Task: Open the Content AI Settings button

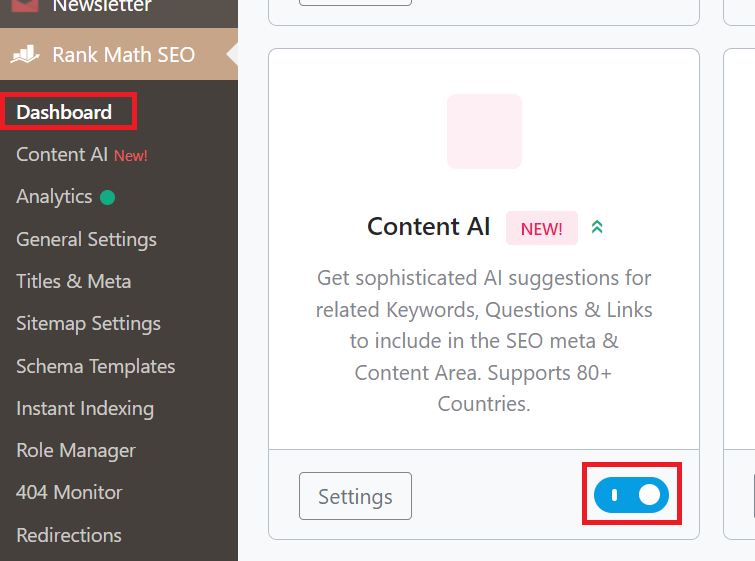Action: [355, 496]
